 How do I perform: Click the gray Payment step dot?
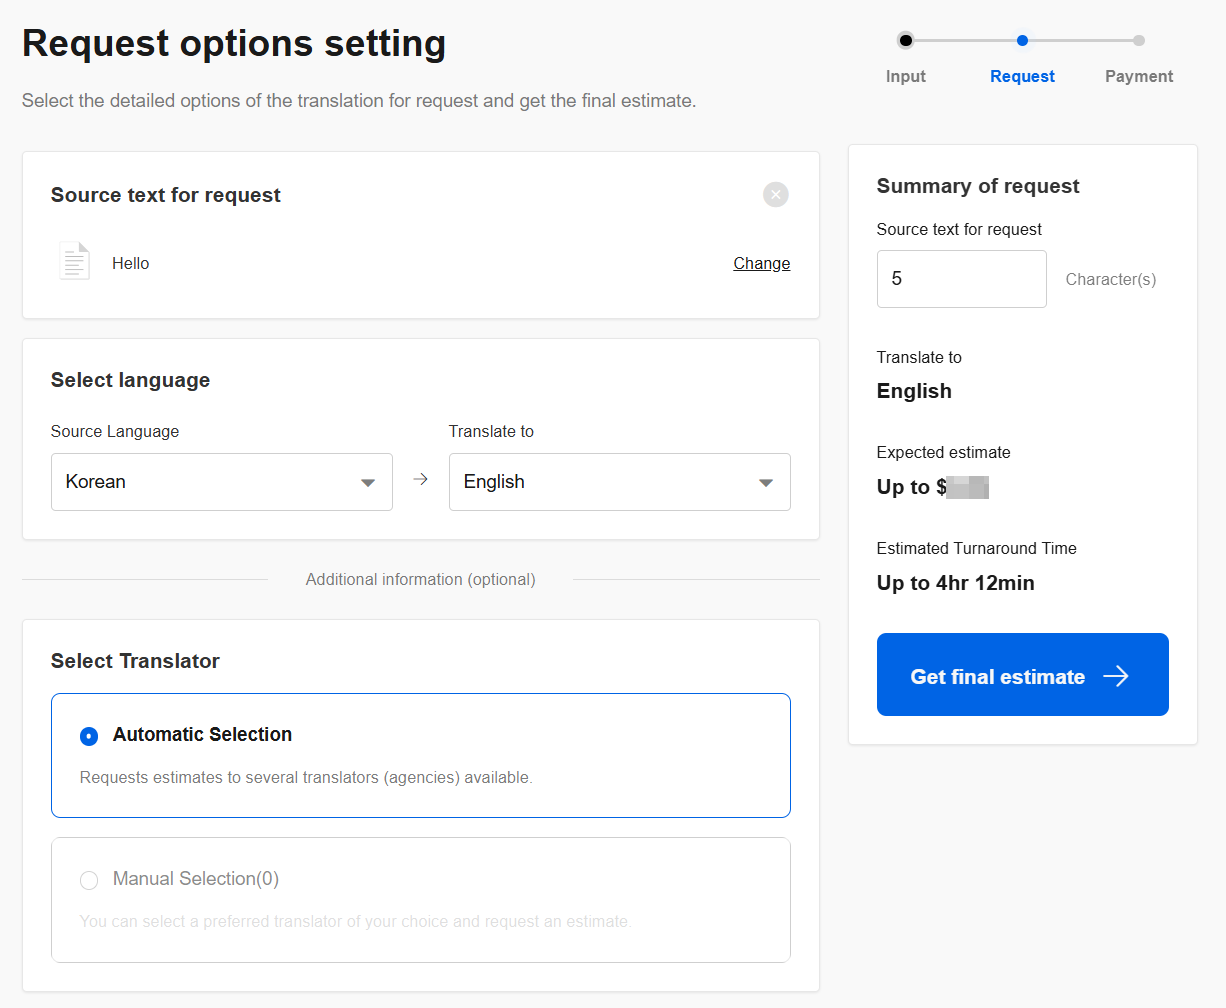coord(1139,41)
